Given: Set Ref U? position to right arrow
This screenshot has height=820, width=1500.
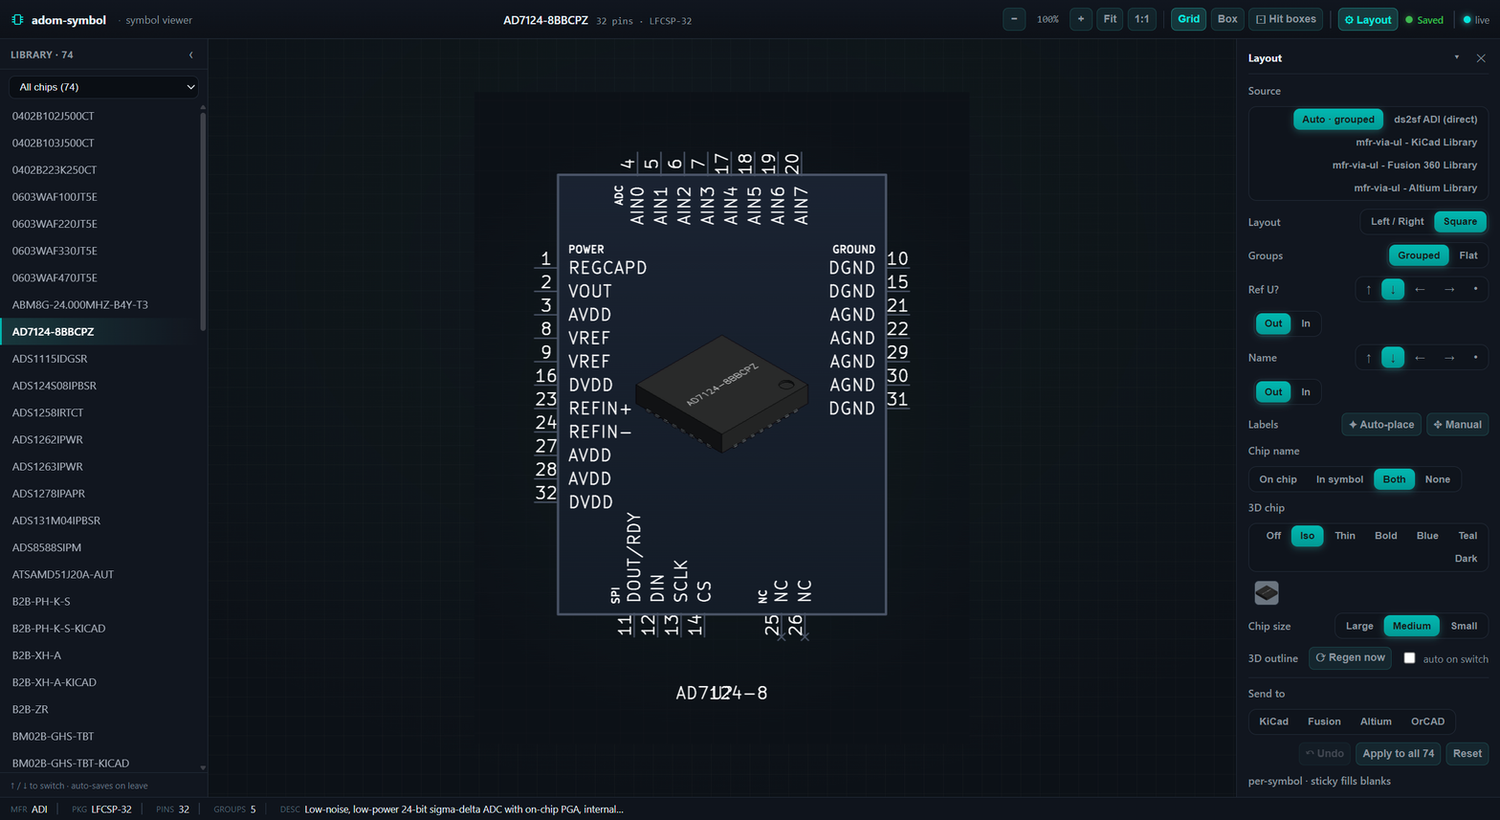Looking at the screenshot, I should [1449, 290].
